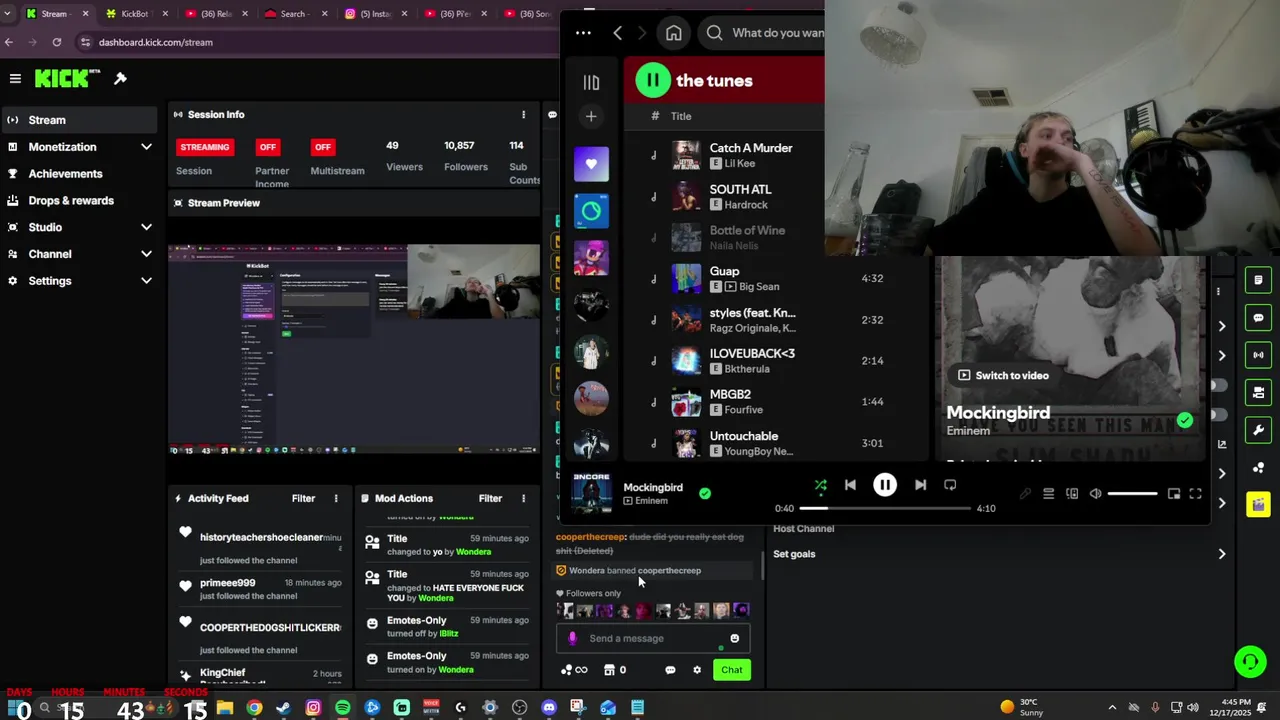Open camera icon in right rail

(x=1258, y=392)
